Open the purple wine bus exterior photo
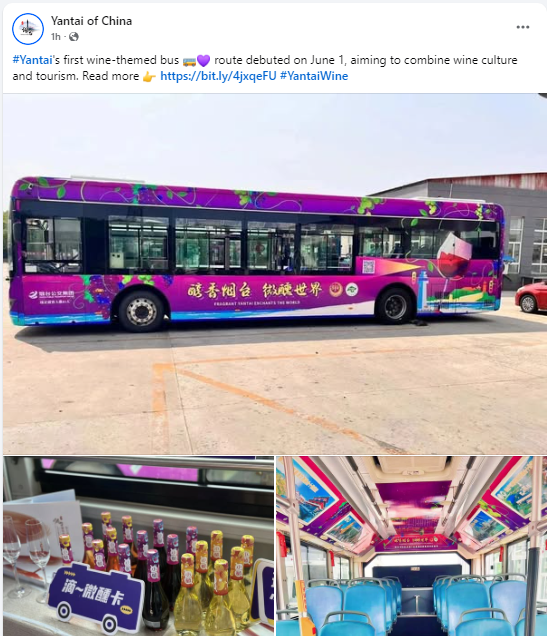Screen dimensions: 547x636 [x=275, y=274]
